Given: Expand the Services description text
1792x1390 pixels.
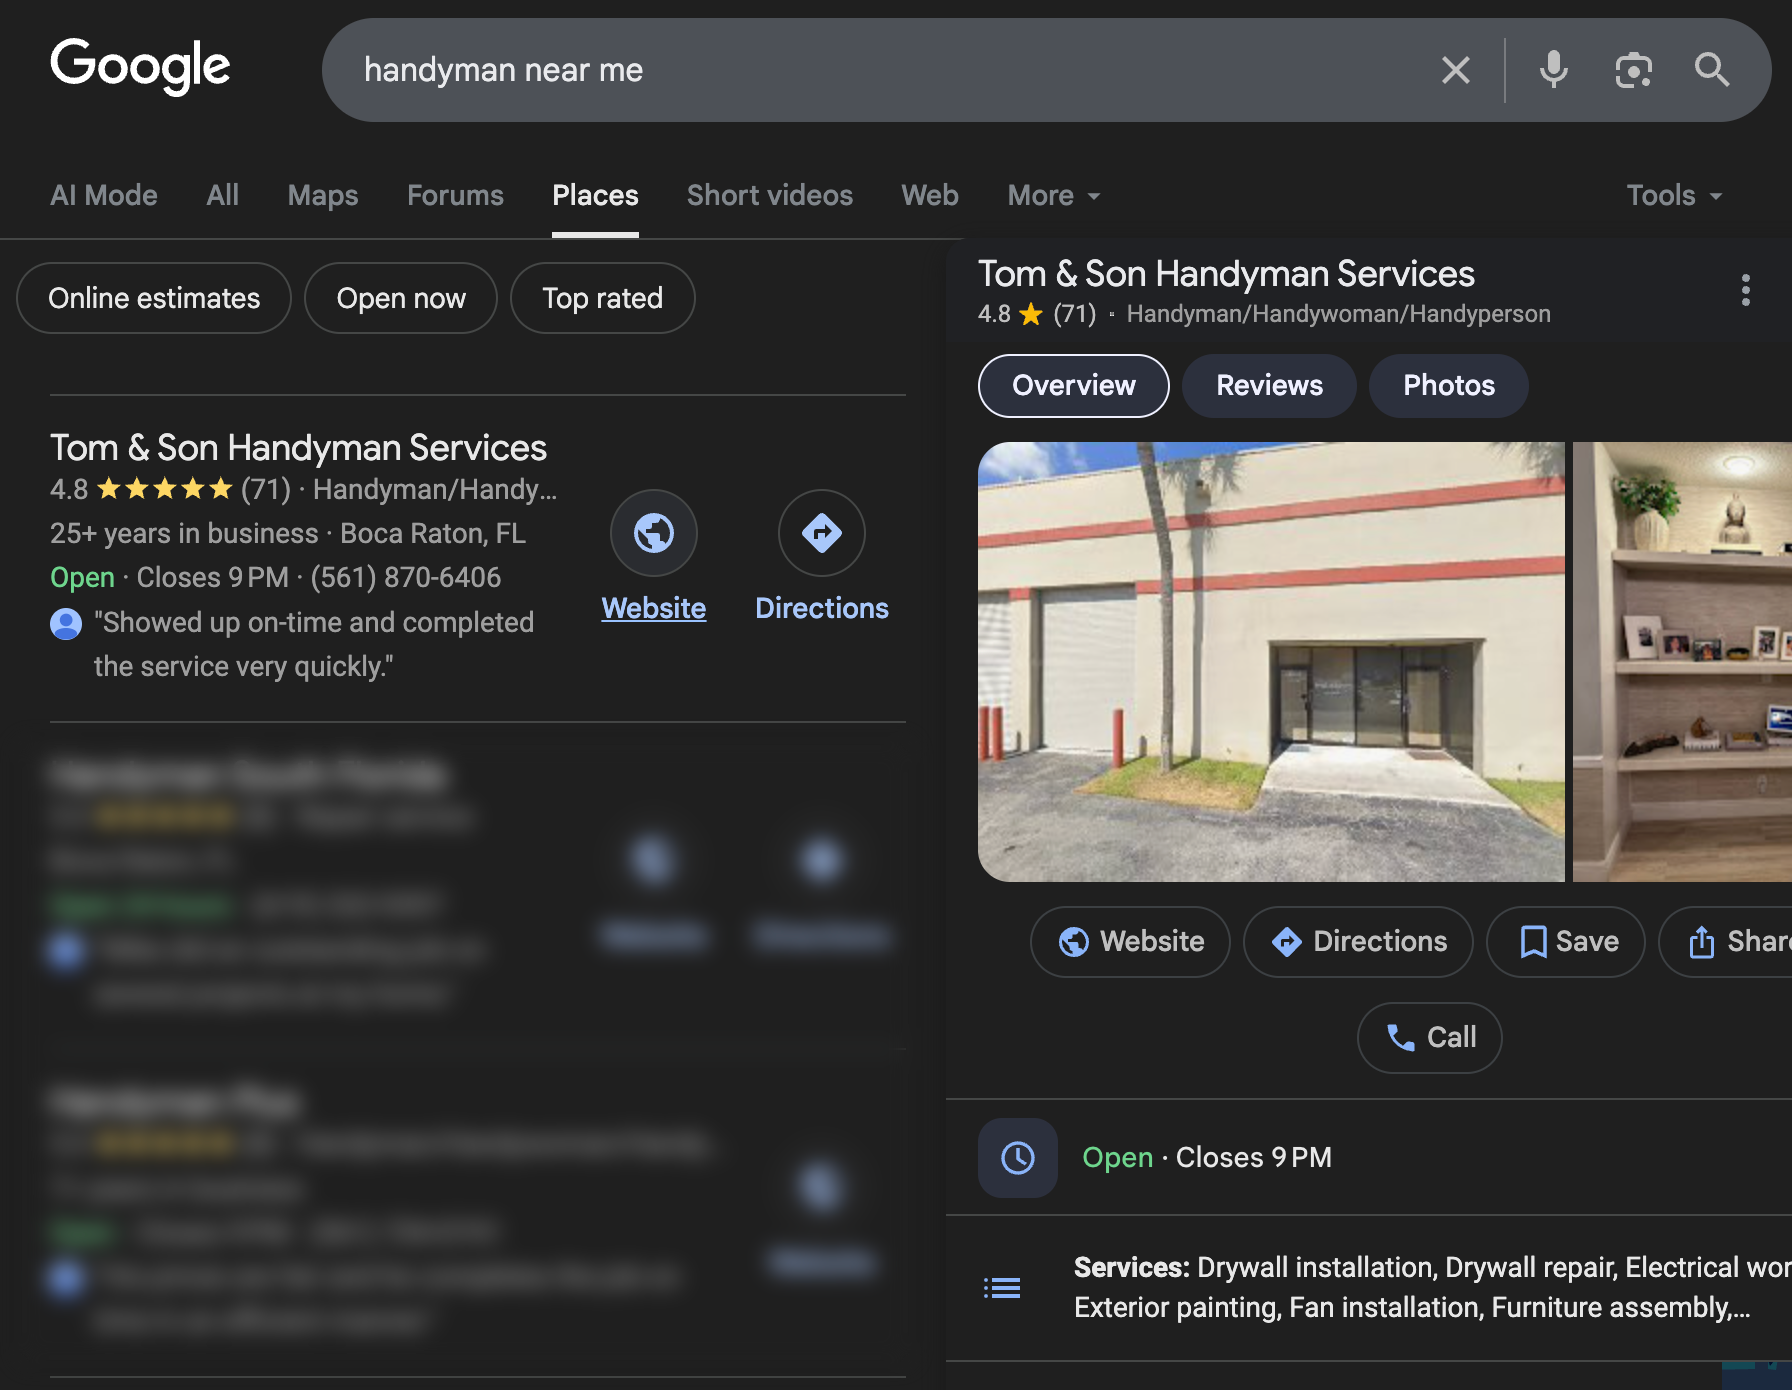Looking at the screenshot, I should [x=1432, y=1288].
